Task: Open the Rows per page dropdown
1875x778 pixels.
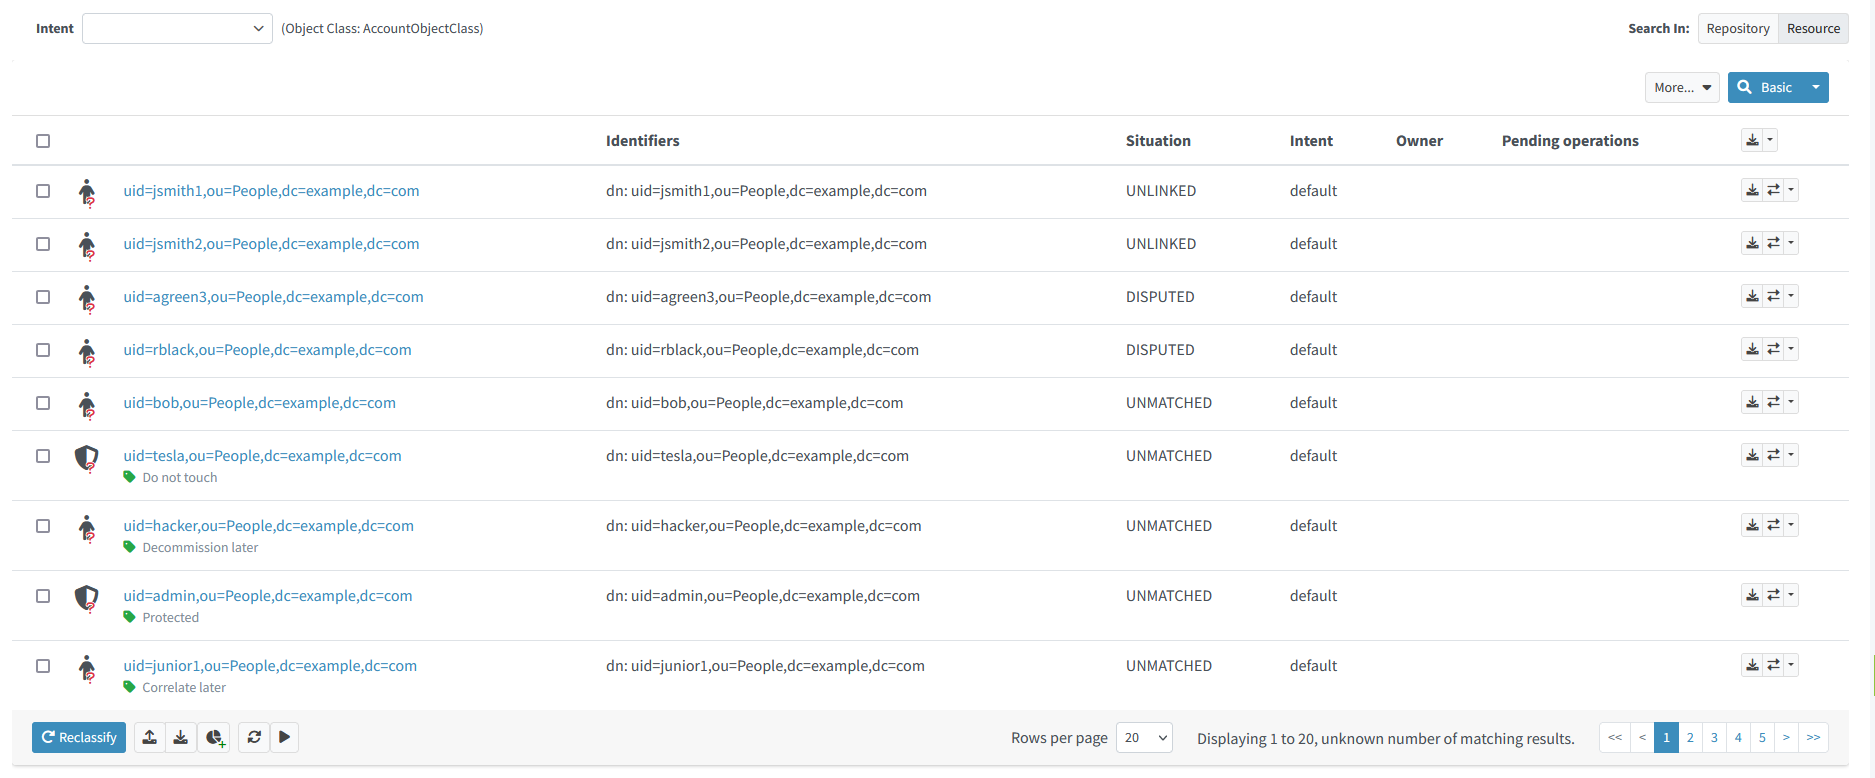Action: click(x=1144, y=738)
